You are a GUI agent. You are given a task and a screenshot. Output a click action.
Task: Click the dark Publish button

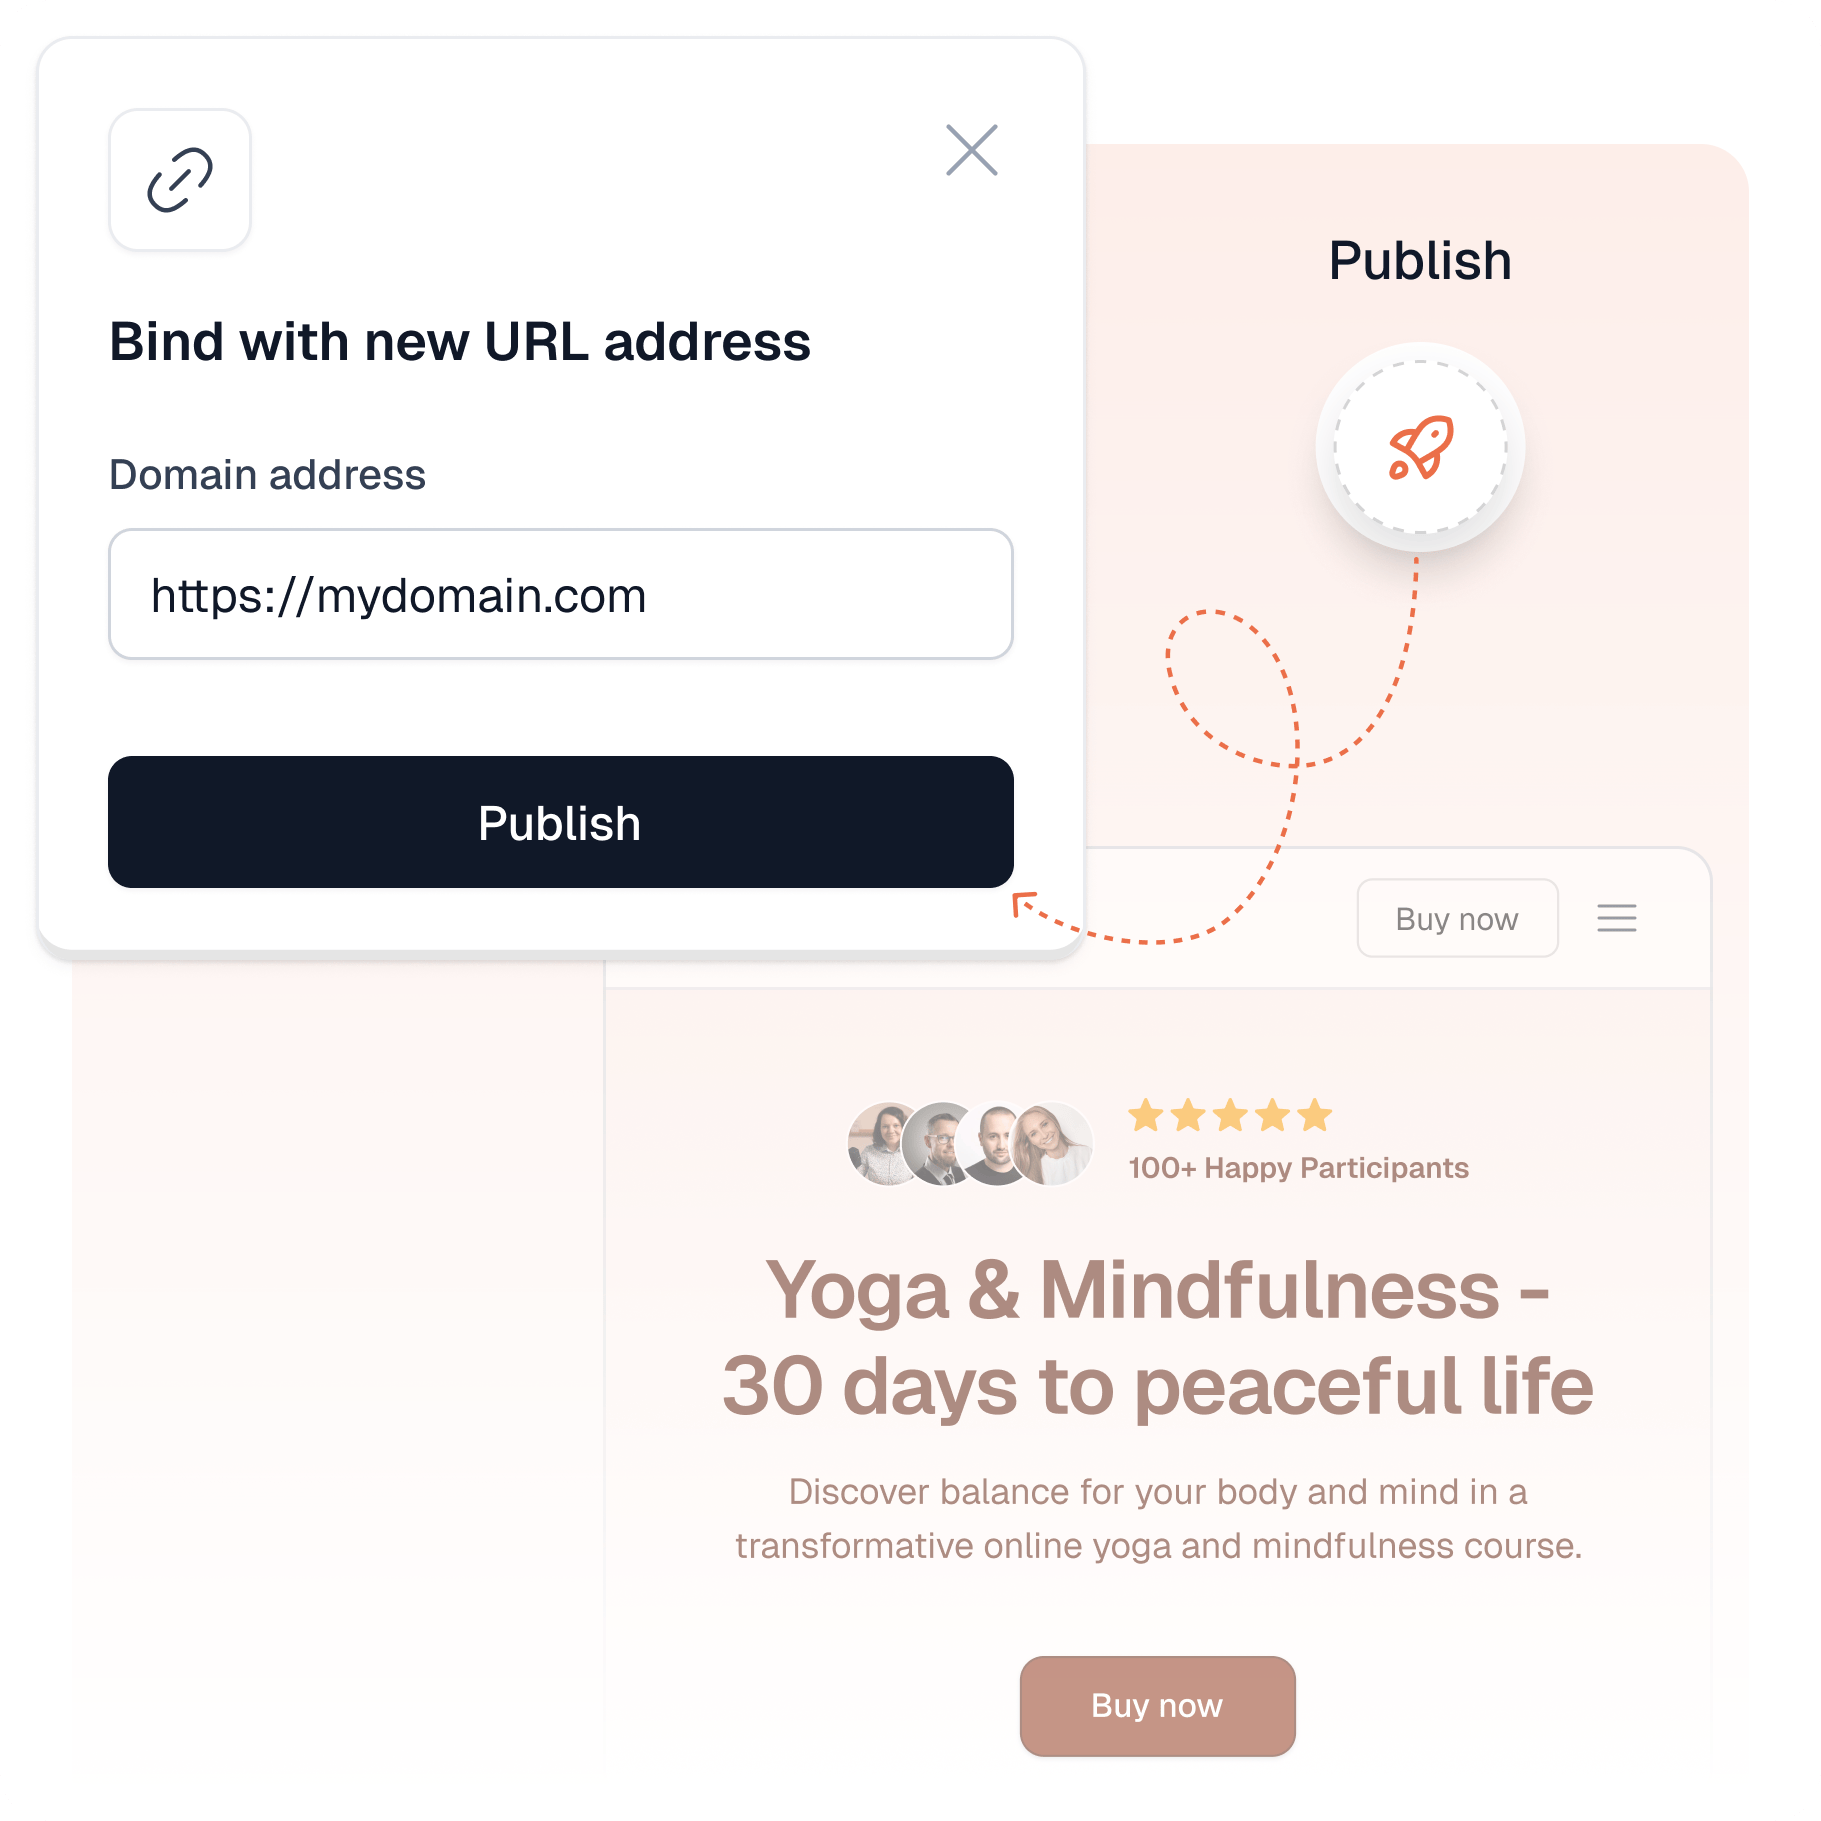[x=561, y=822]
